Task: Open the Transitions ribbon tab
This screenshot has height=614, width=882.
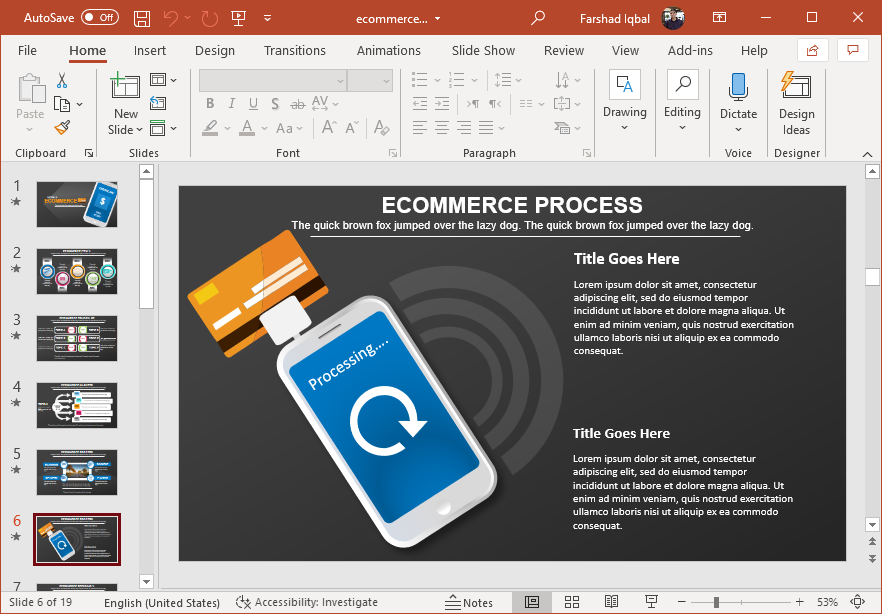Action: (x=294, y=51)
